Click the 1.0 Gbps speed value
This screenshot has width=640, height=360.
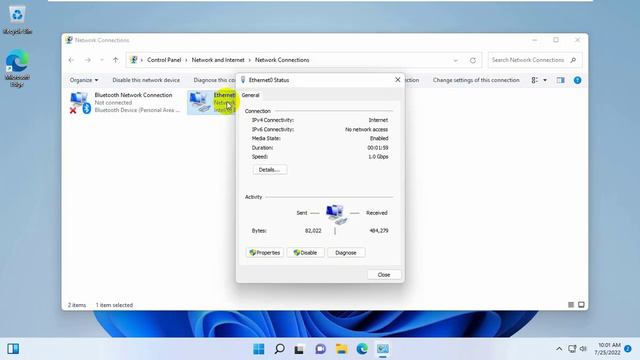tap(378, 157)
